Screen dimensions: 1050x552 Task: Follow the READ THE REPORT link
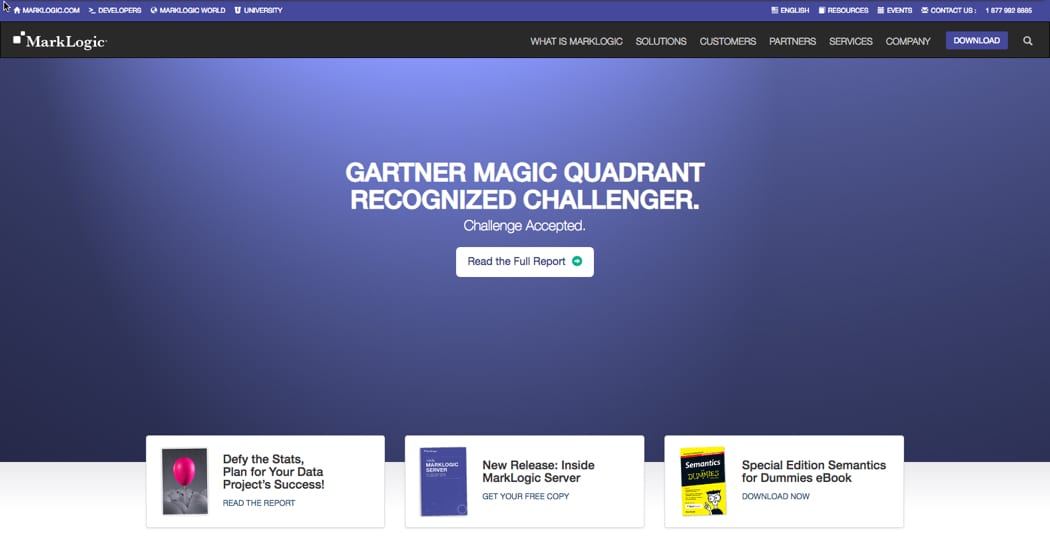tap(258, 503)
